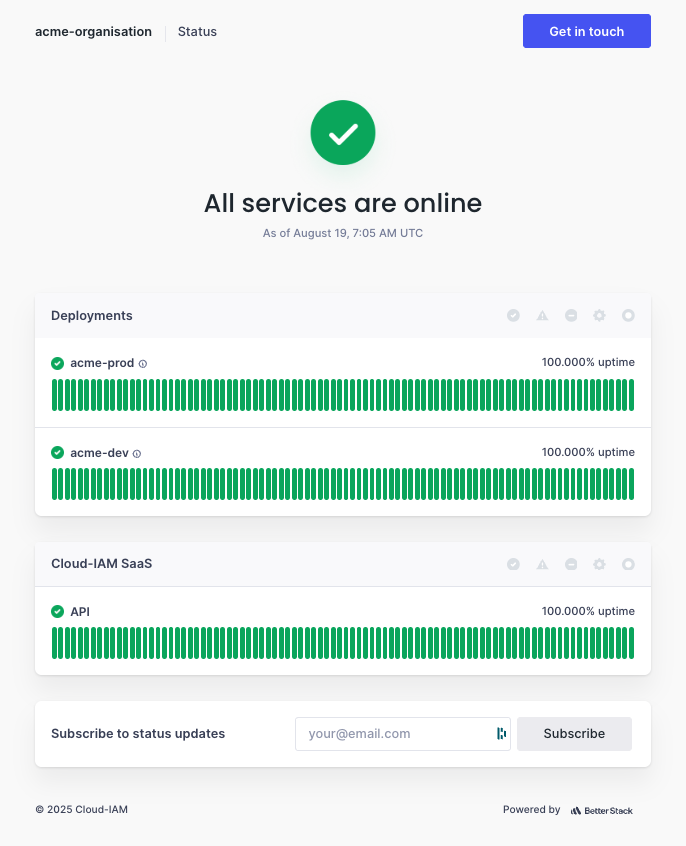Click the password manager icon in email field
Image resolution: width=686 pixels, height=846 pixels.
click(x=501, y=734)
